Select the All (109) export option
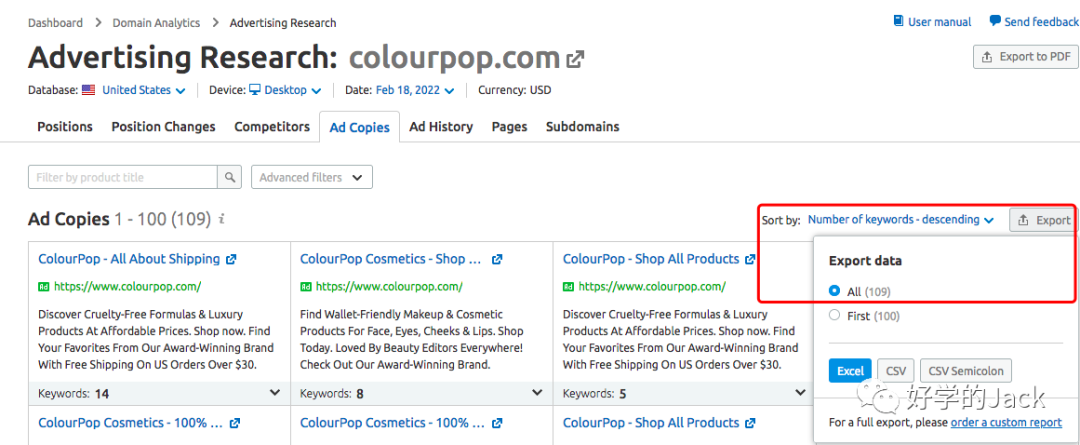 pyautogui.click(x=835, y=292)
